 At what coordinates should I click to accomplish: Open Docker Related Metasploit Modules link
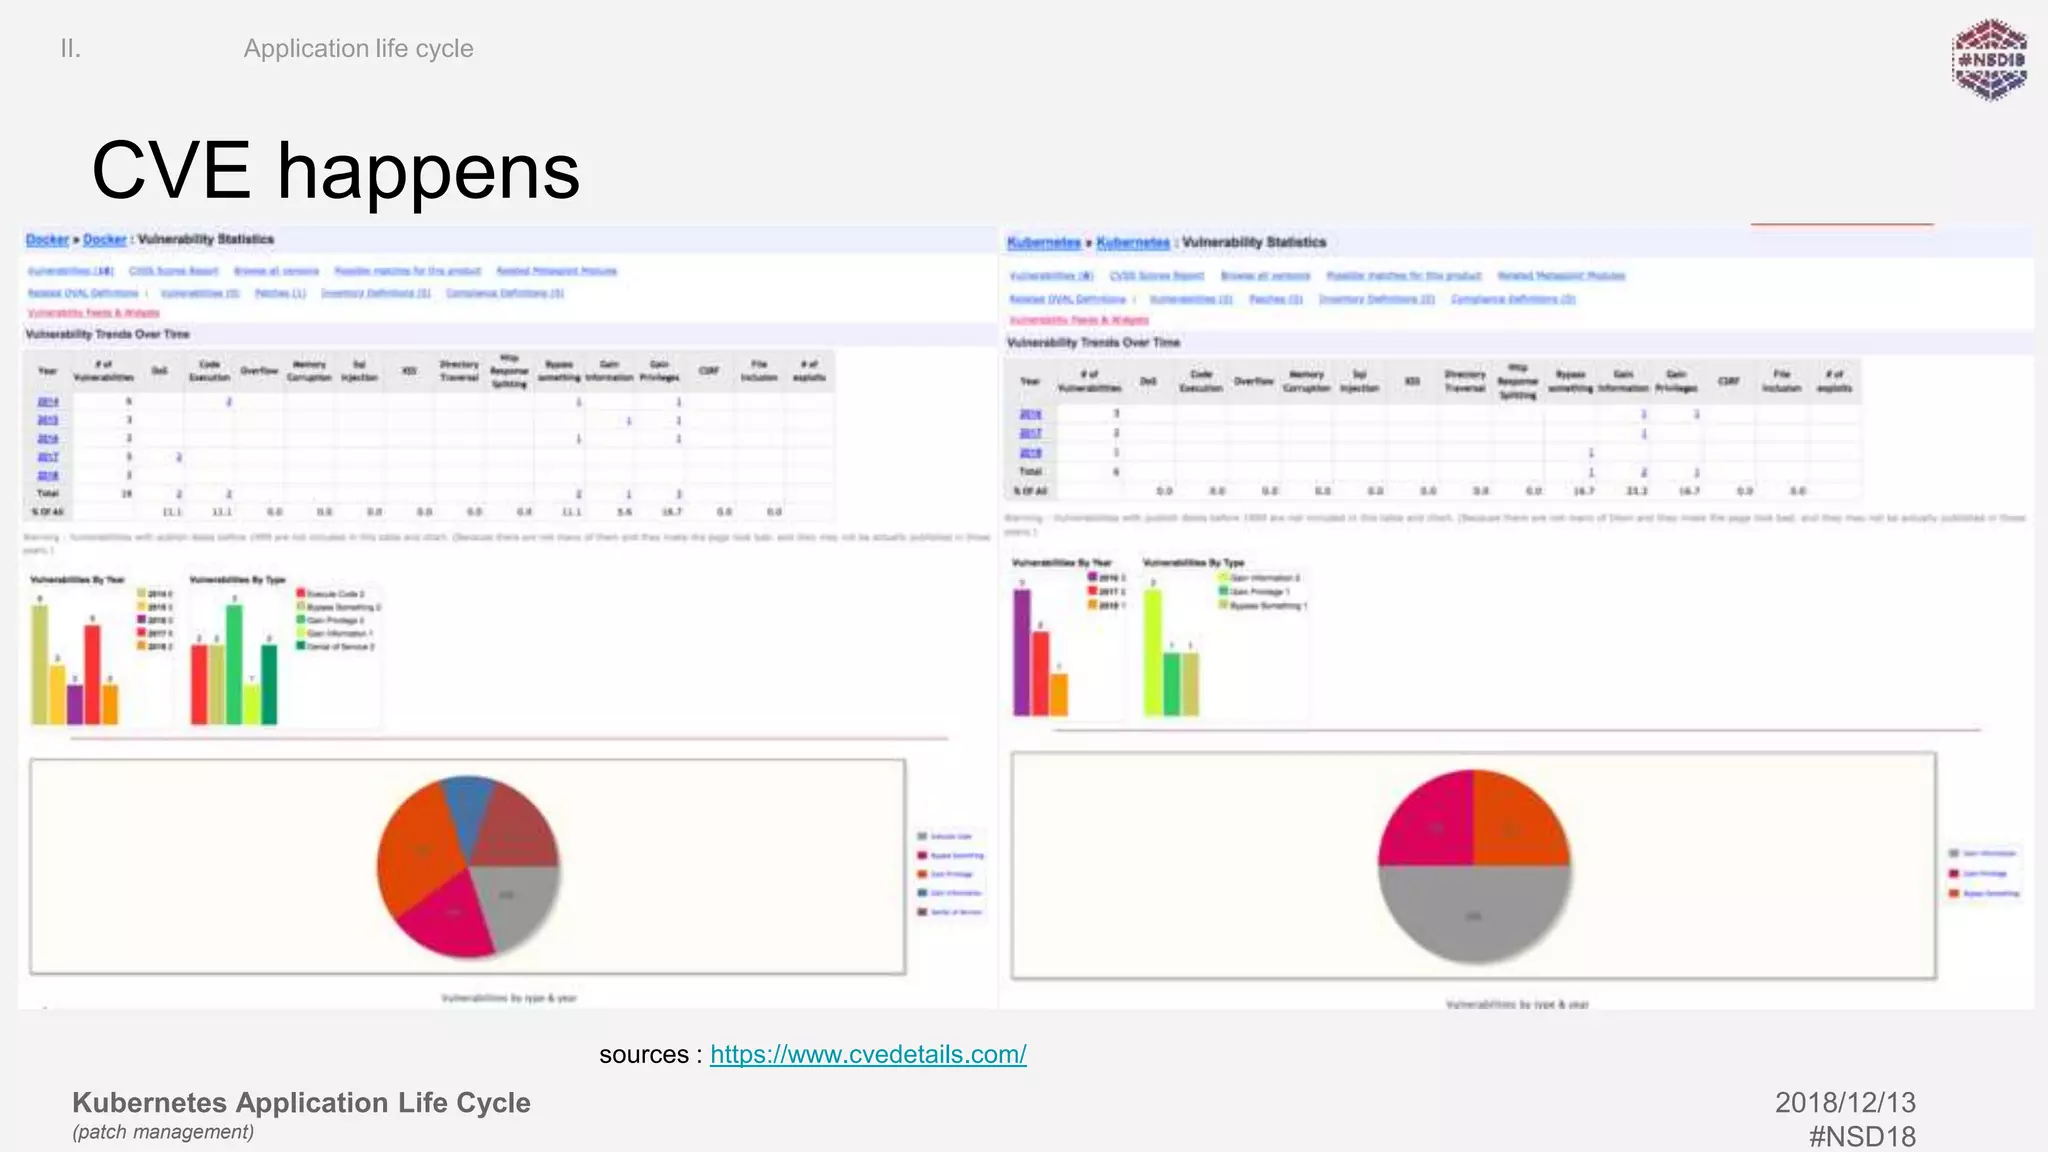point(557,271)
